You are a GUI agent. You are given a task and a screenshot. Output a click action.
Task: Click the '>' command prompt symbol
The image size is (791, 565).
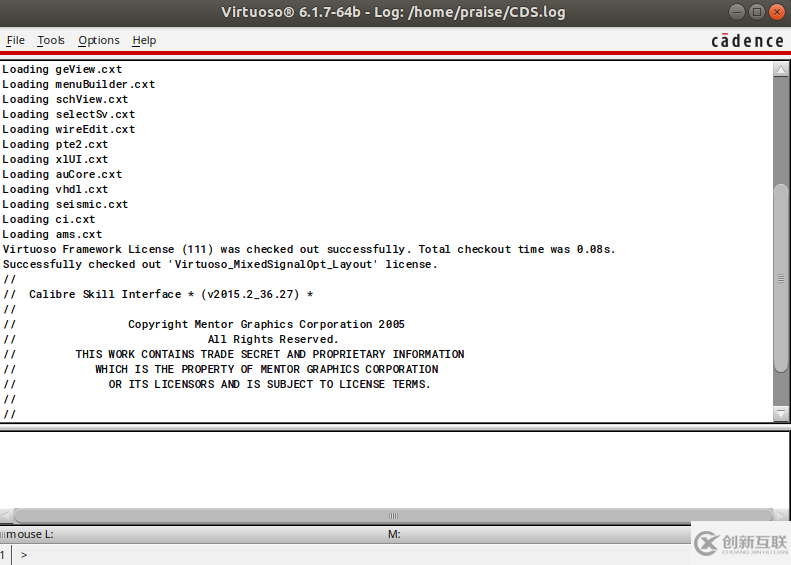[x=24, y=555]
